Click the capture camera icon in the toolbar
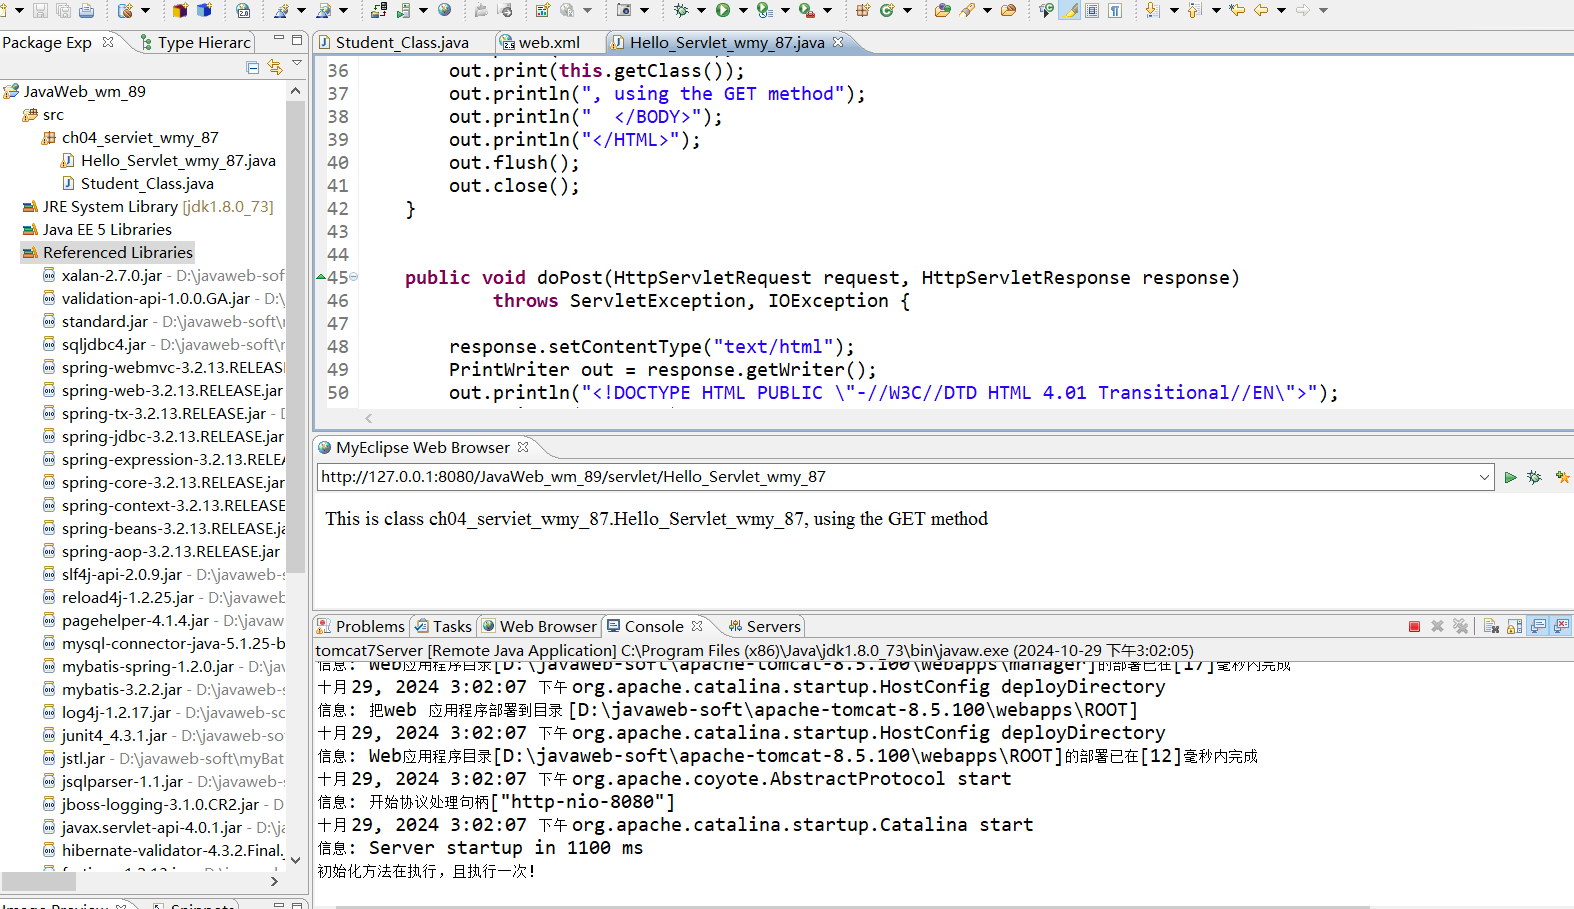This screenshot has width=1574, height=909. (624, 10)
